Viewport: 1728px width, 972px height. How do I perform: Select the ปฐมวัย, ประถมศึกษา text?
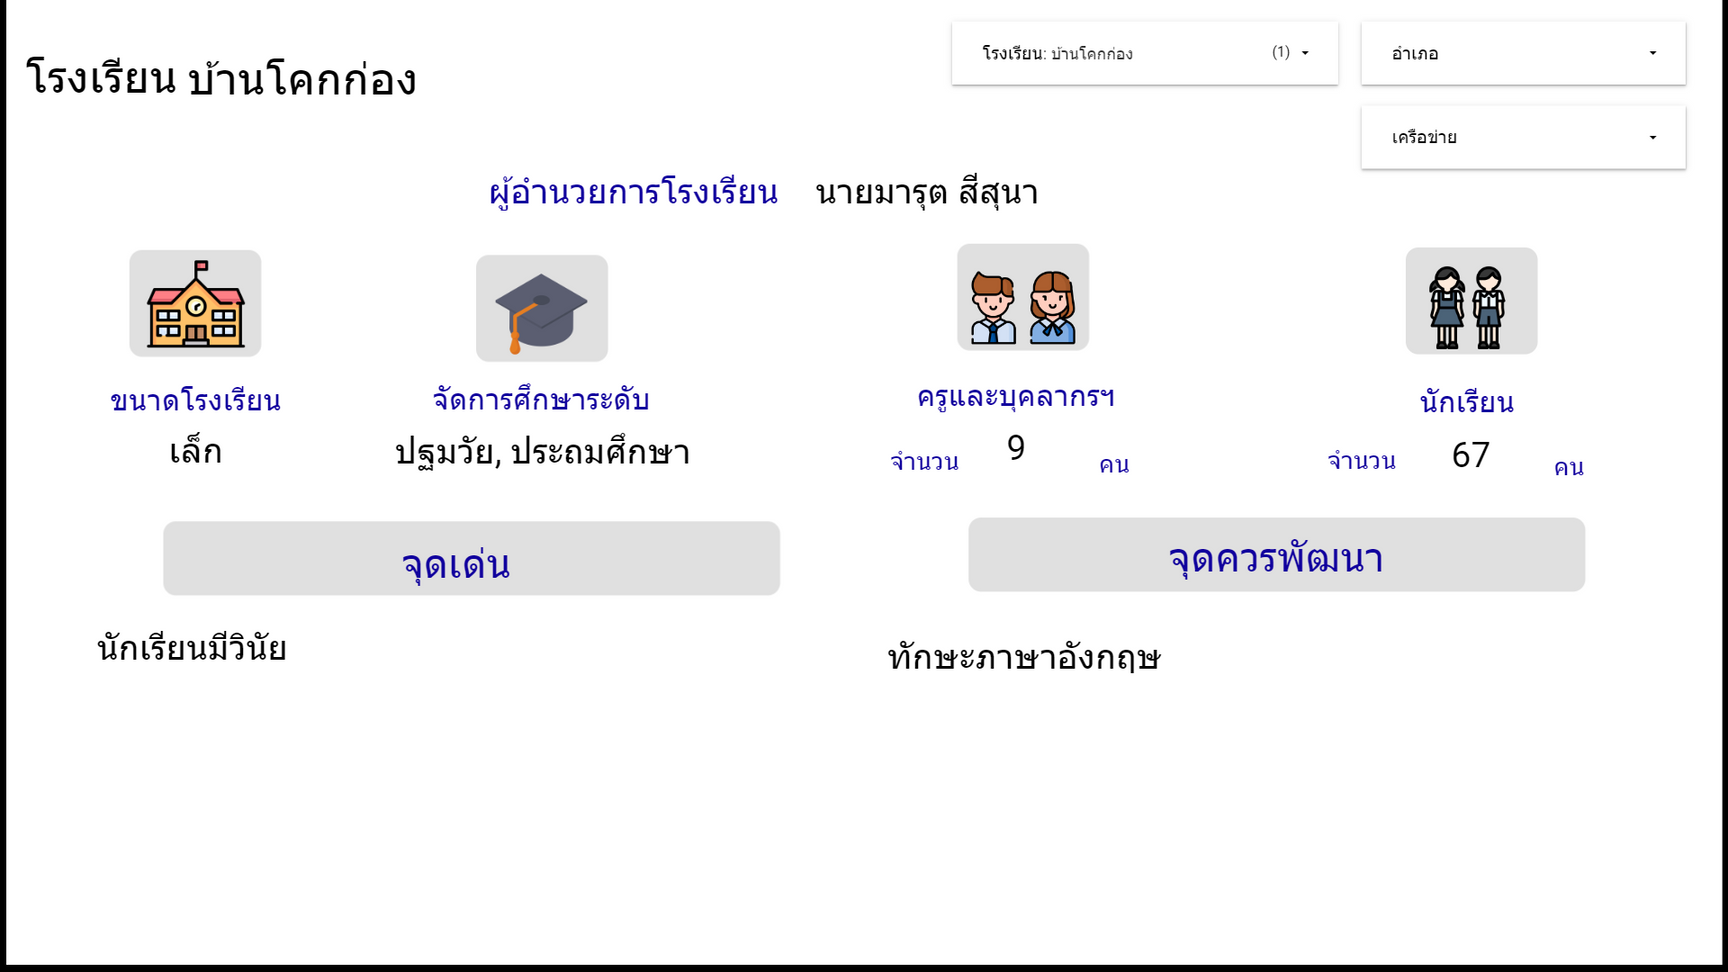point(542,453)
